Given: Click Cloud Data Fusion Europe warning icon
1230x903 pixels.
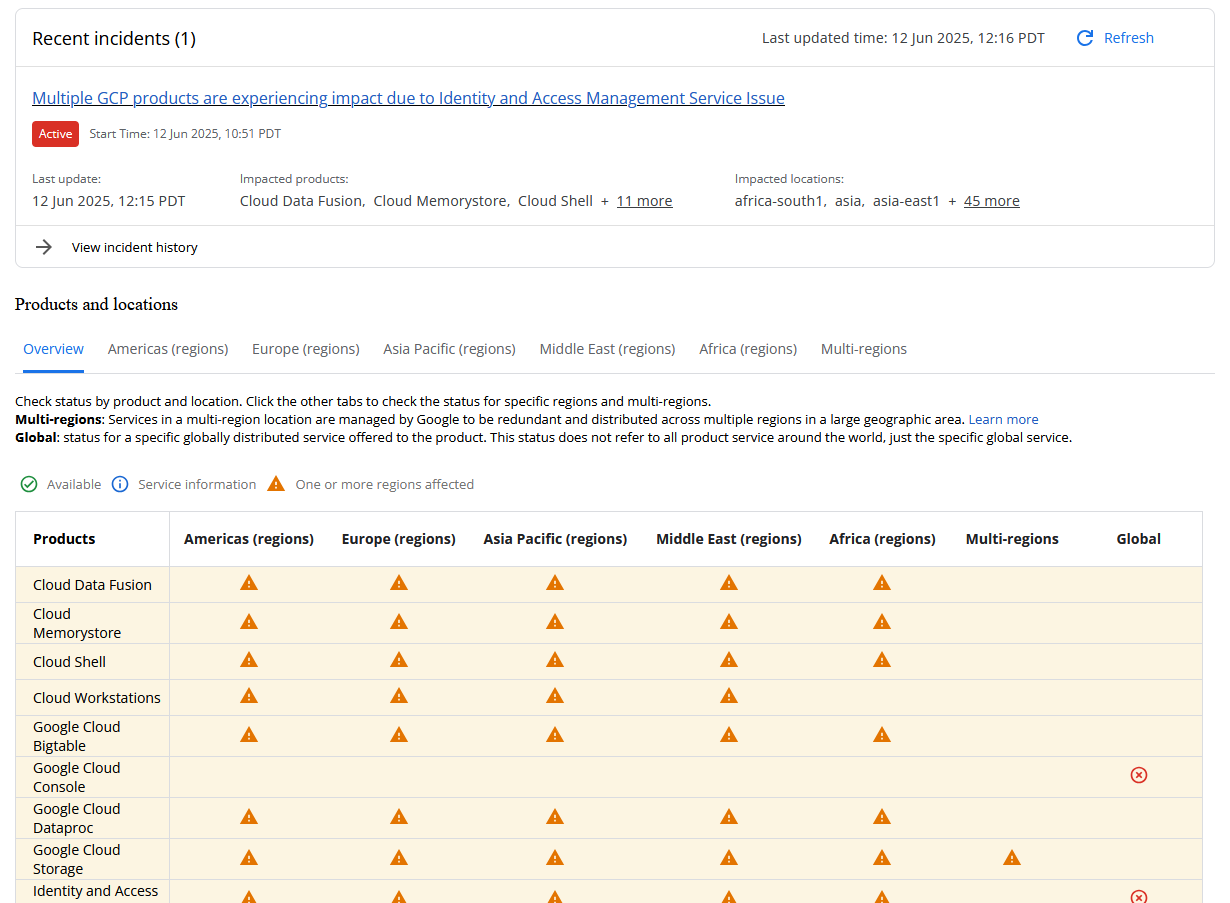Looking at the screenshot, I should (399, 583).
